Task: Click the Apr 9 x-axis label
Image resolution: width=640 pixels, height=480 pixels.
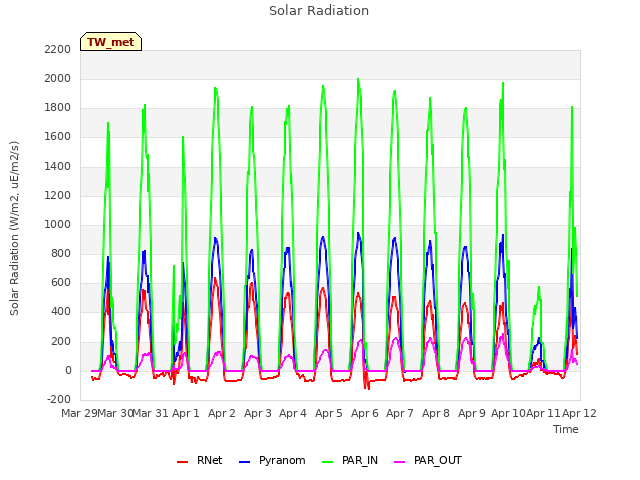Action: click(471, 413)
